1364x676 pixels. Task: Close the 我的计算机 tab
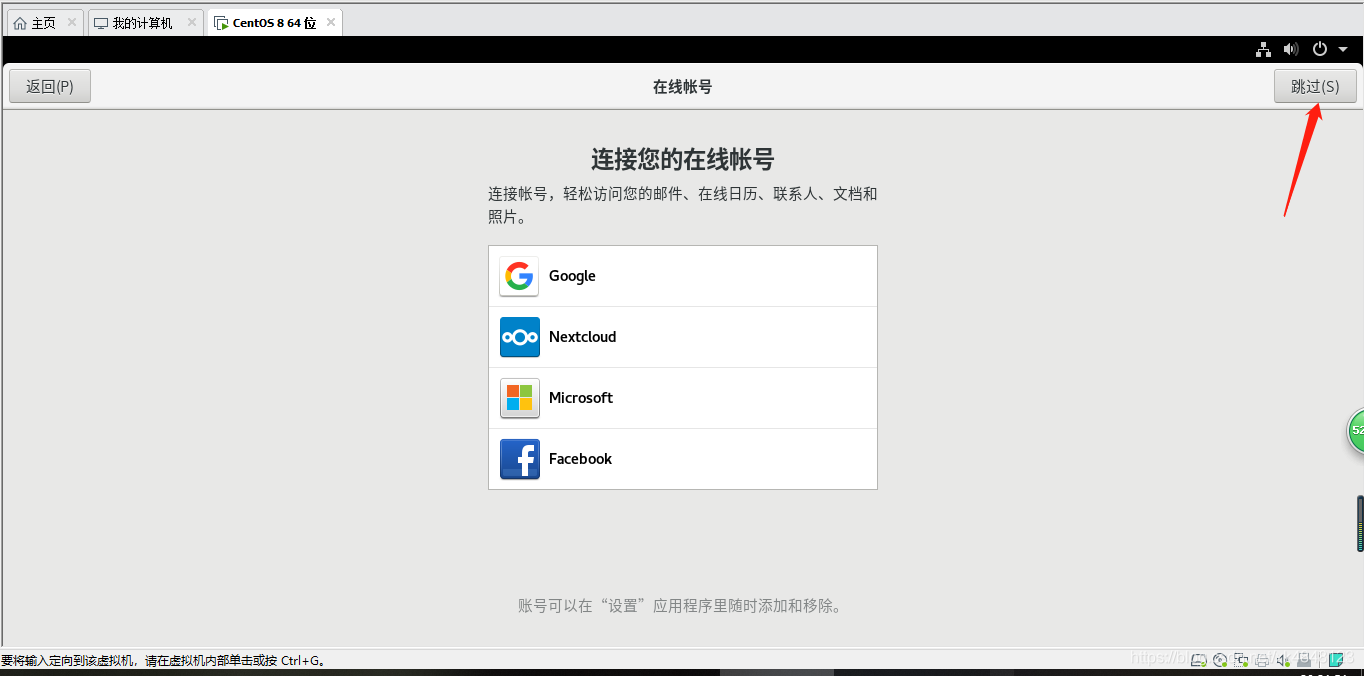[x=192, y=22]
